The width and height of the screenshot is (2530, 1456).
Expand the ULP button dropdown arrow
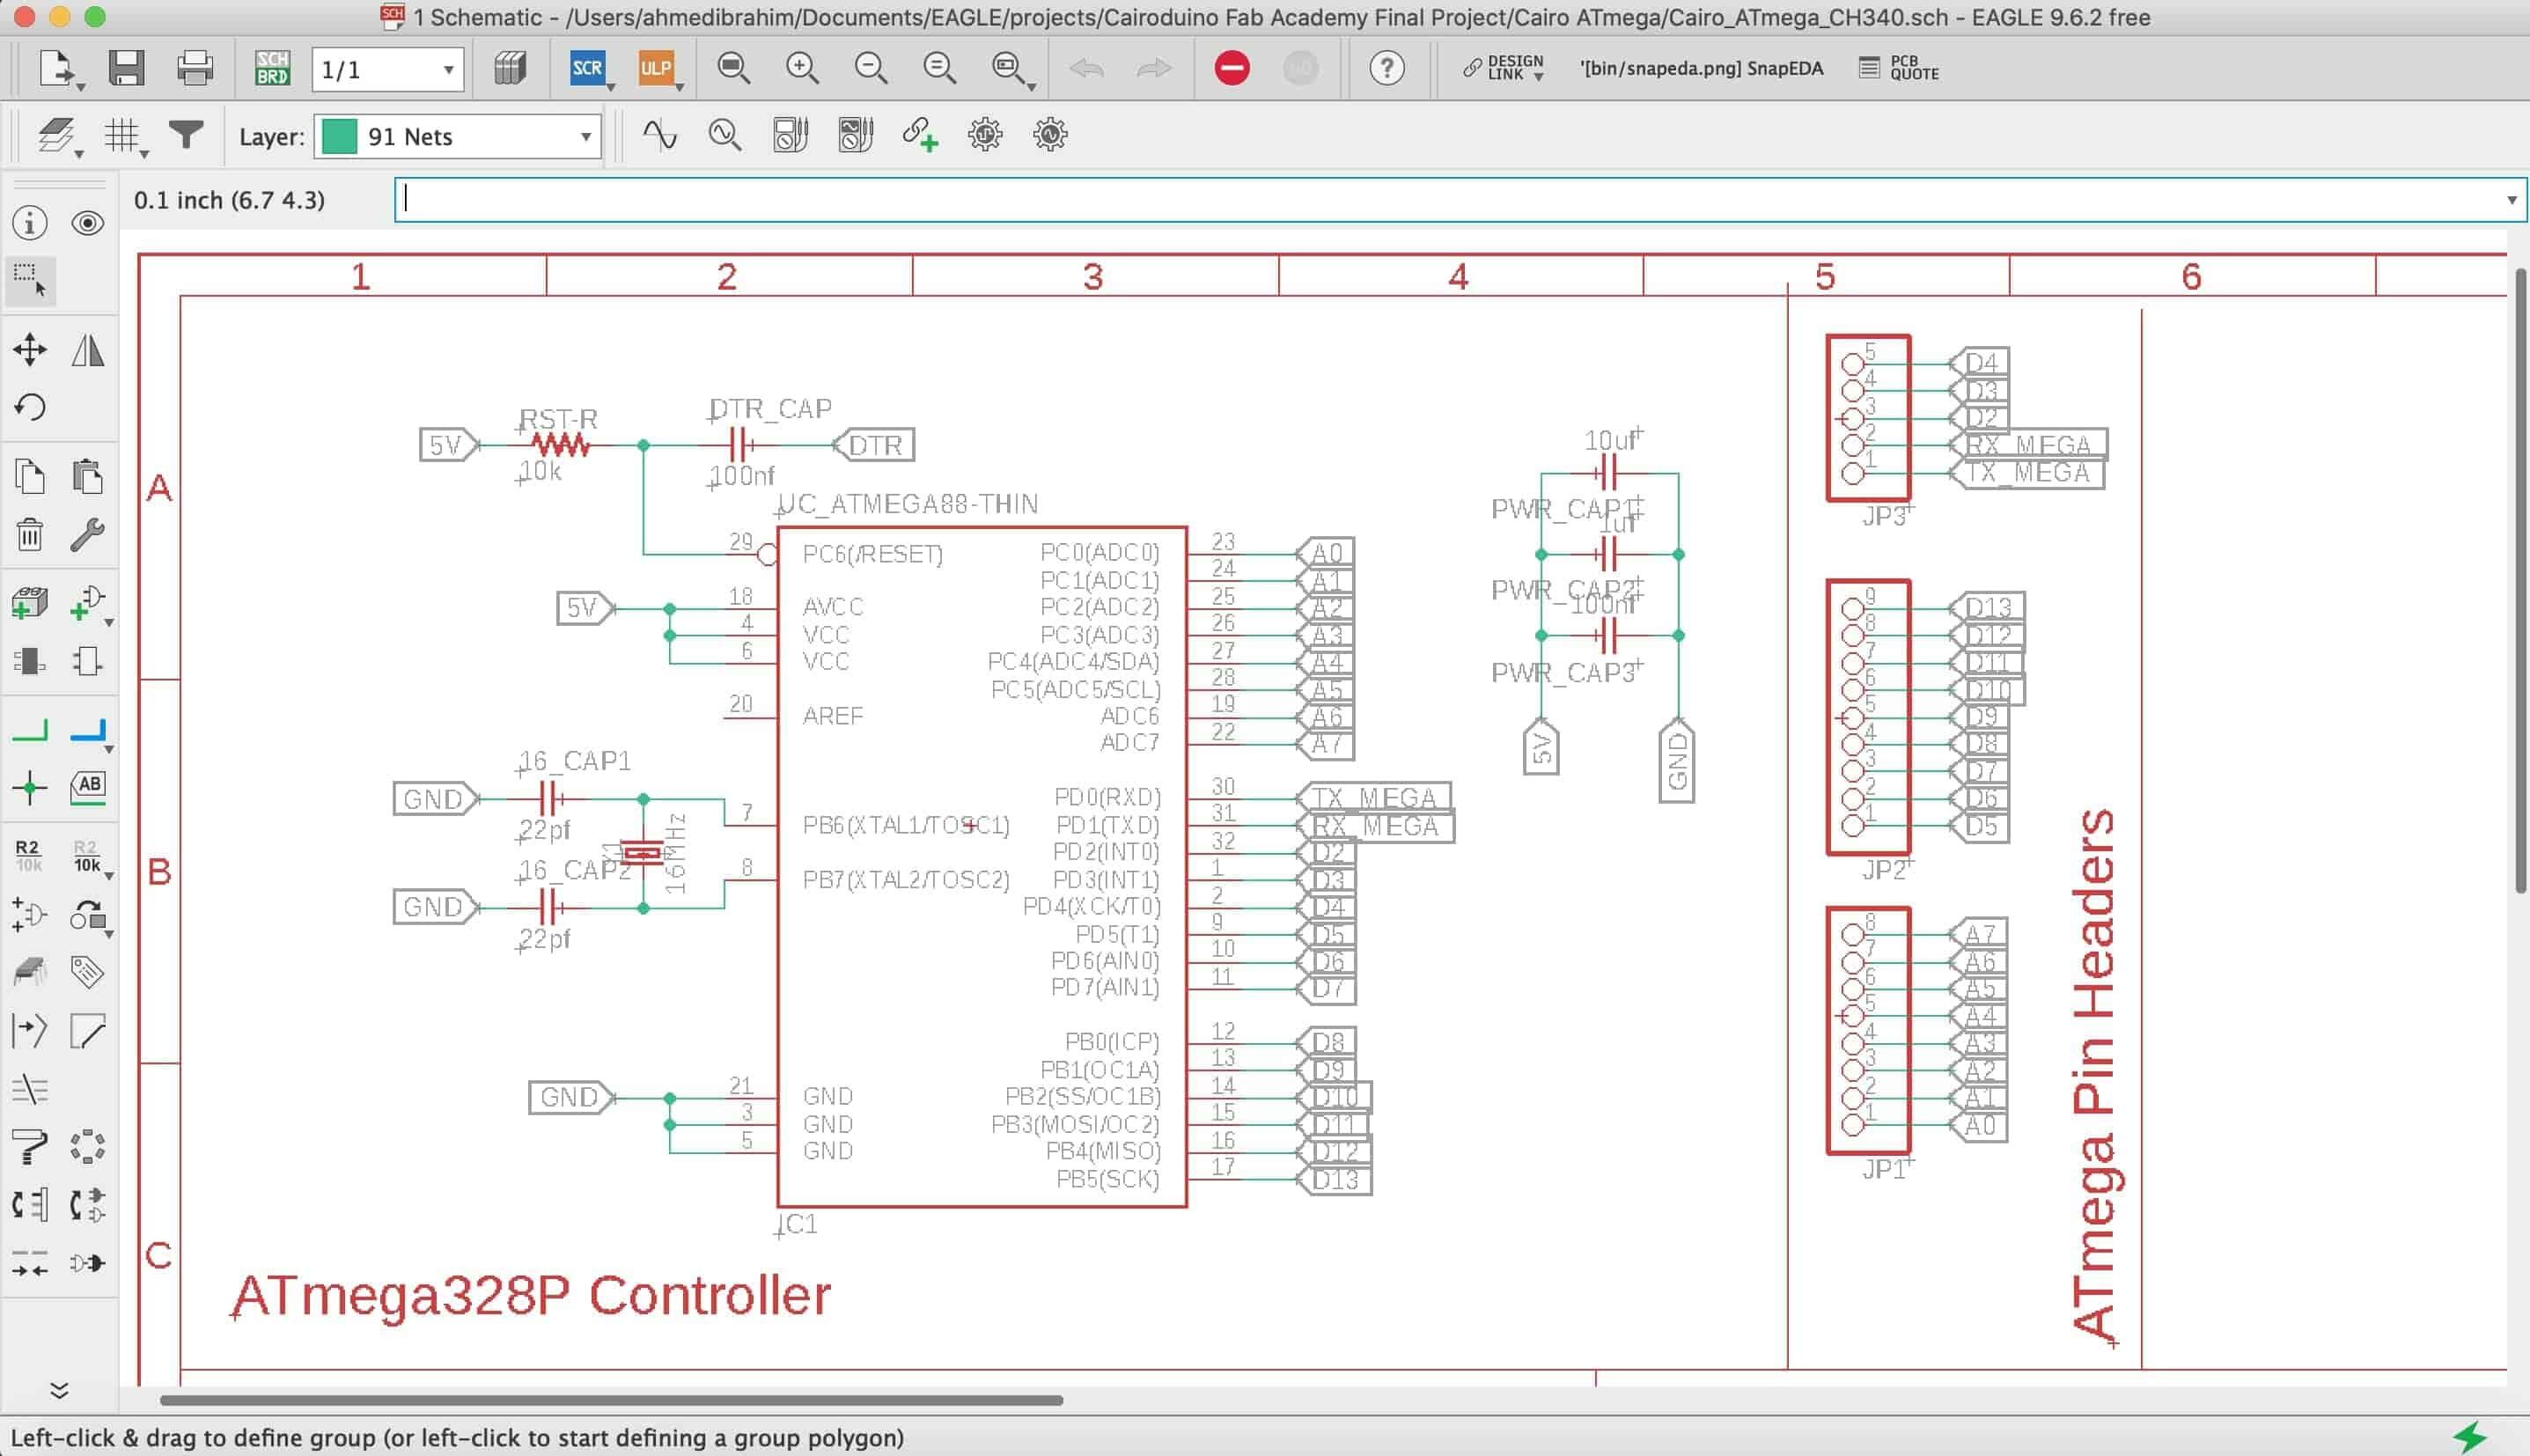(x=680, y=88)
